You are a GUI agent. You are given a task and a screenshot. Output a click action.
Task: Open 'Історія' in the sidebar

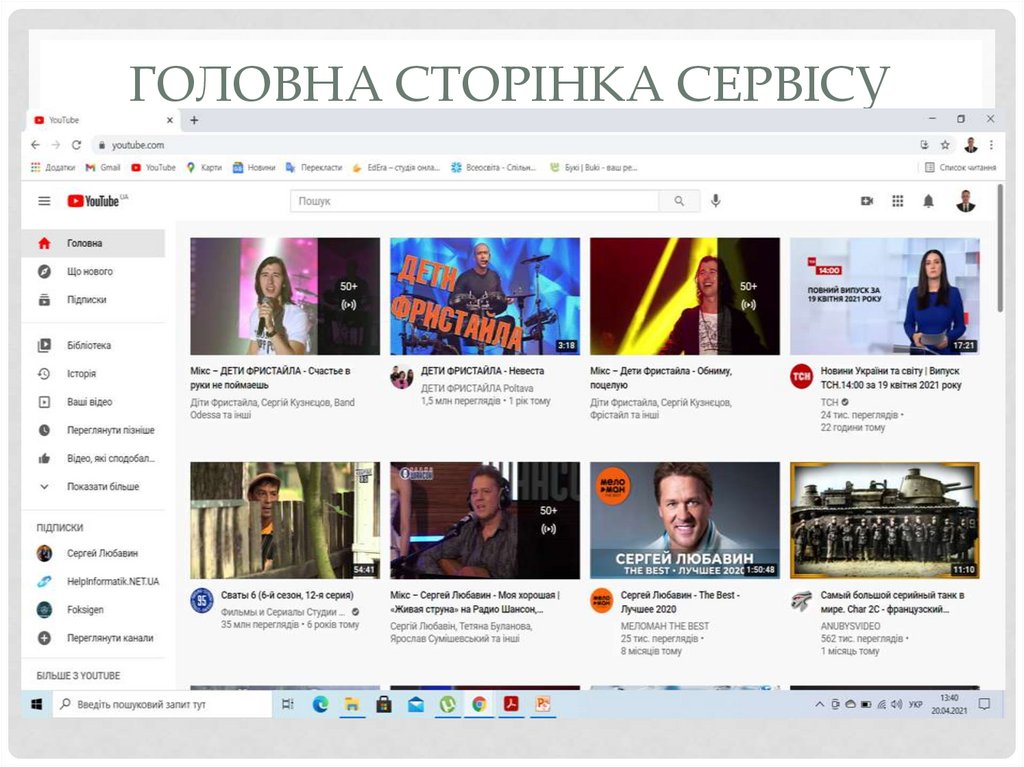(x=82, y=374)
